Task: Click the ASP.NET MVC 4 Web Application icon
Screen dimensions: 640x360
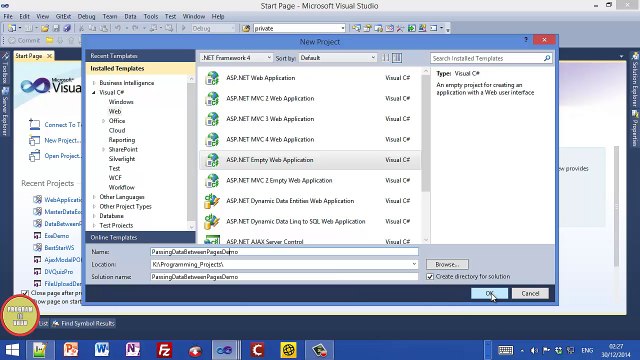Action: coord(212,140)
